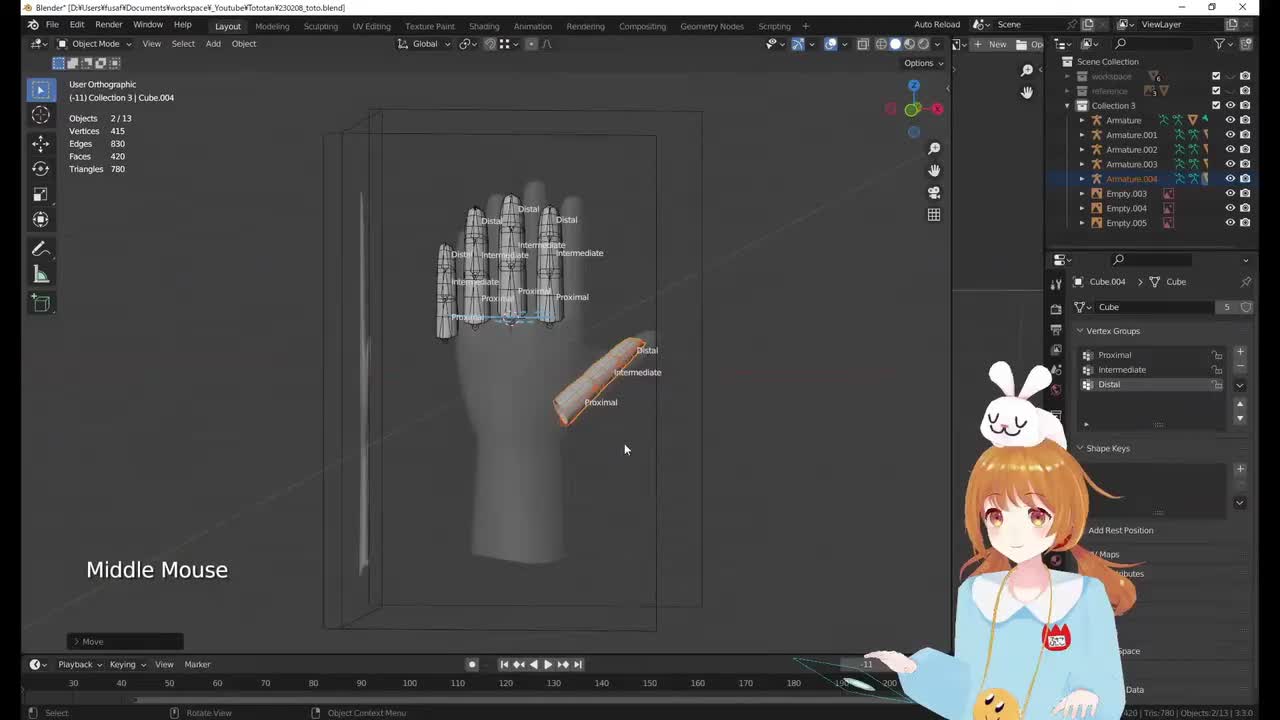This screenshot has height=720, width=1280.
Task: Open the timeline Marker menu
Action: pyautogui.click(x=197, y=664)
